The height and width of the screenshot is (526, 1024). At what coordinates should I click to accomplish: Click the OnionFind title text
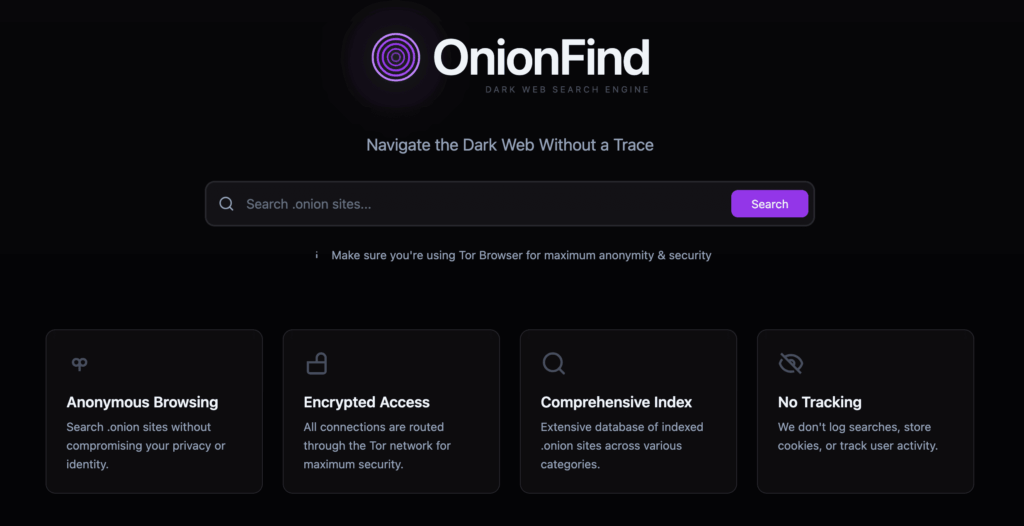click(541, 57)
